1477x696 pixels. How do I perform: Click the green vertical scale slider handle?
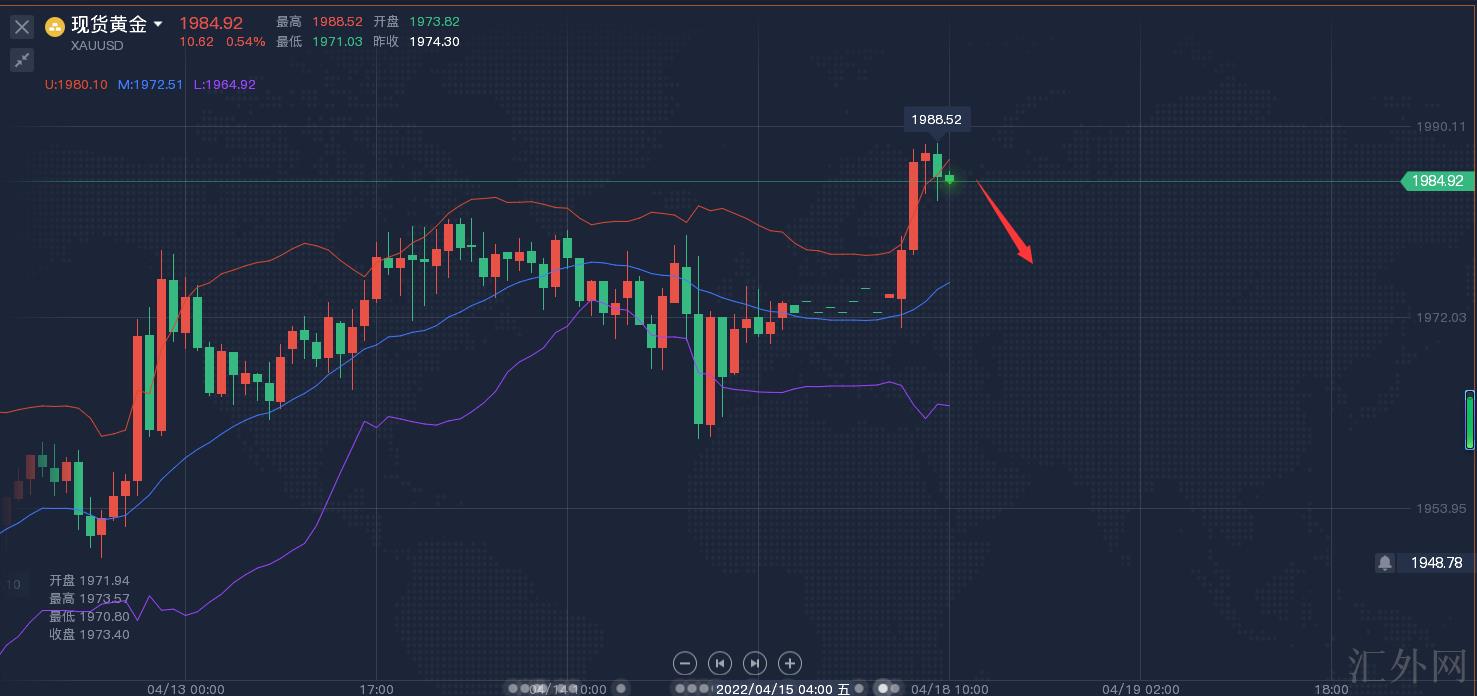pyautogui.click(x=1469, y=420)
